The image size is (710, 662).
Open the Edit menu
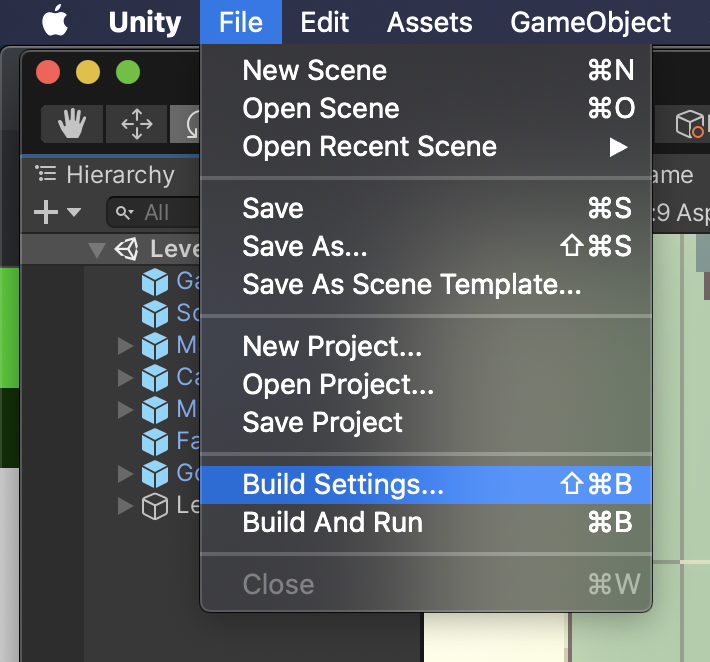(x=324, y=22)
